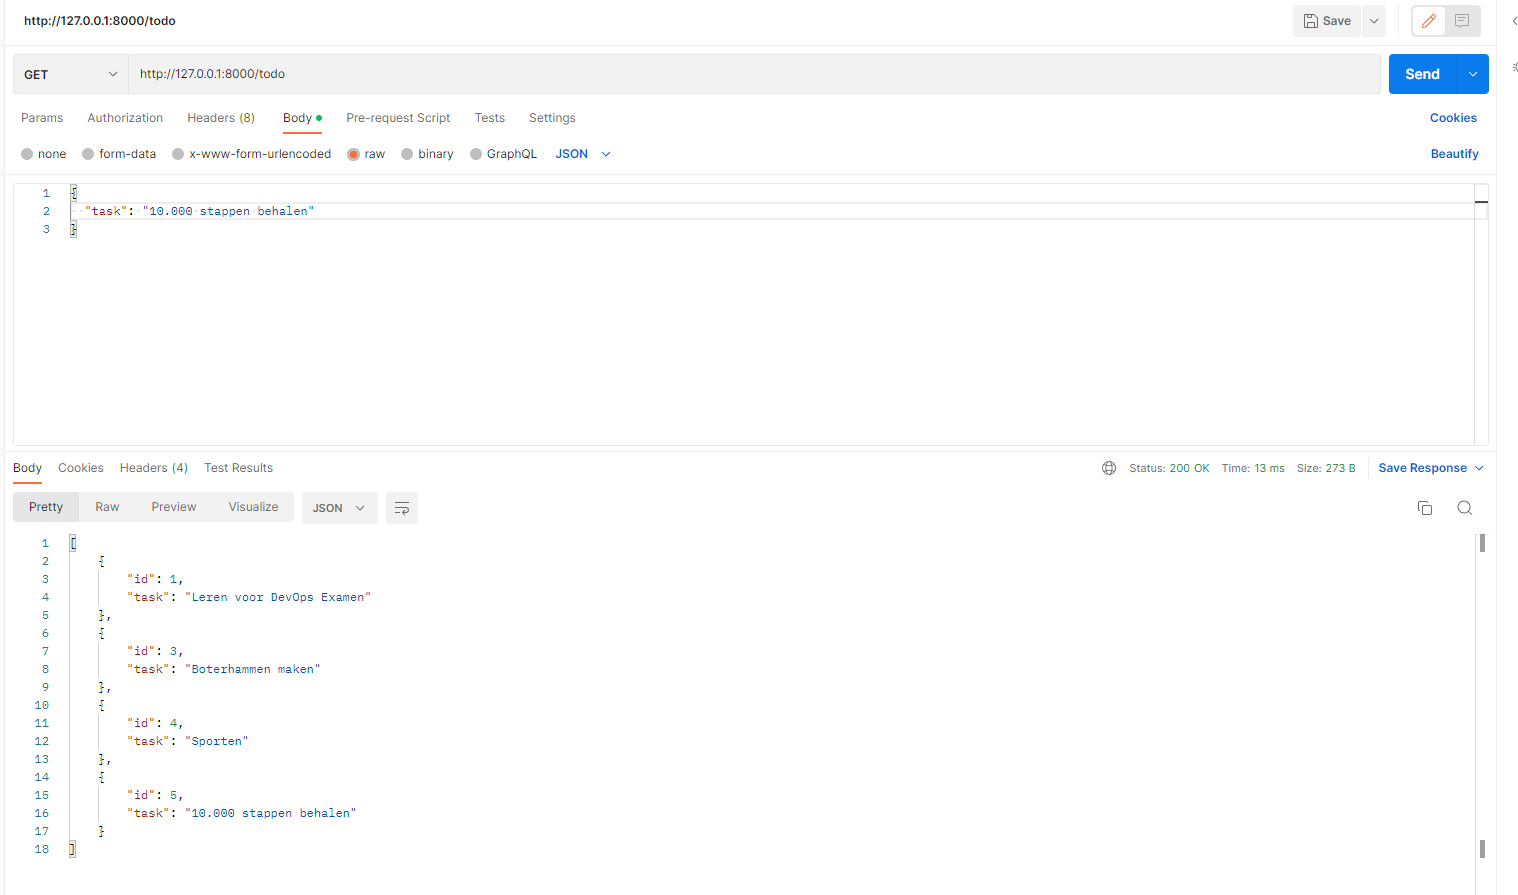The image size is (1518, 895).
Task: Open the request documentation pencil icon
Action: [1427, 20]
